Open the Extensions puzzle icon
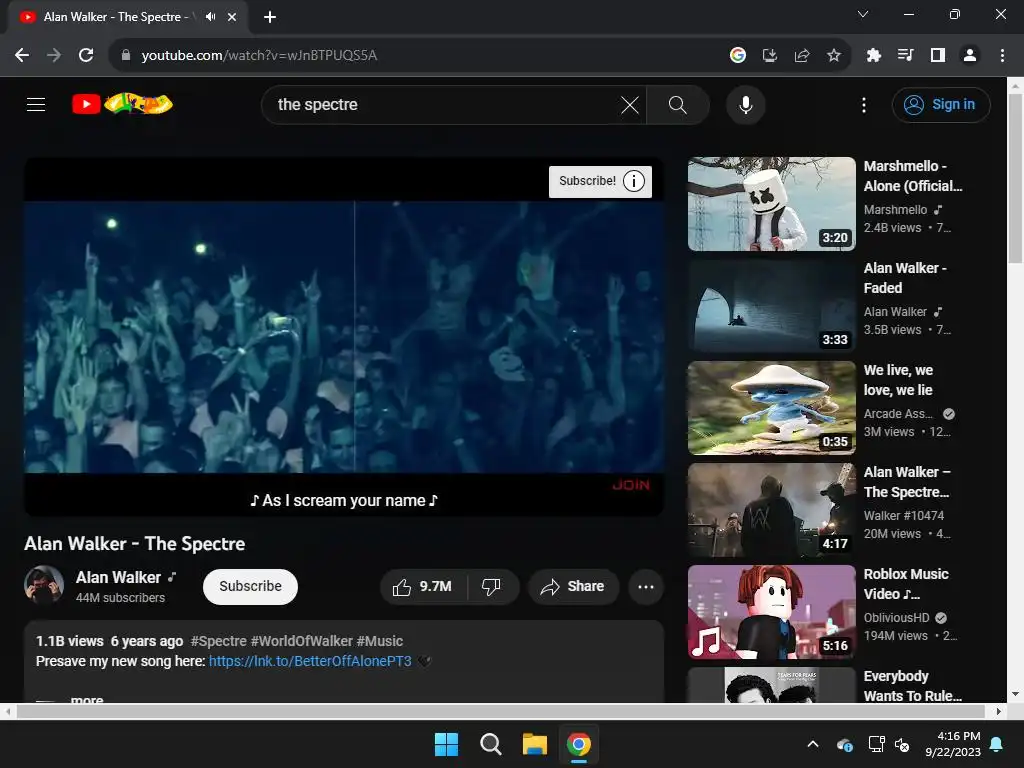Viewport: 1024px width, 768px height. point(874,56)
